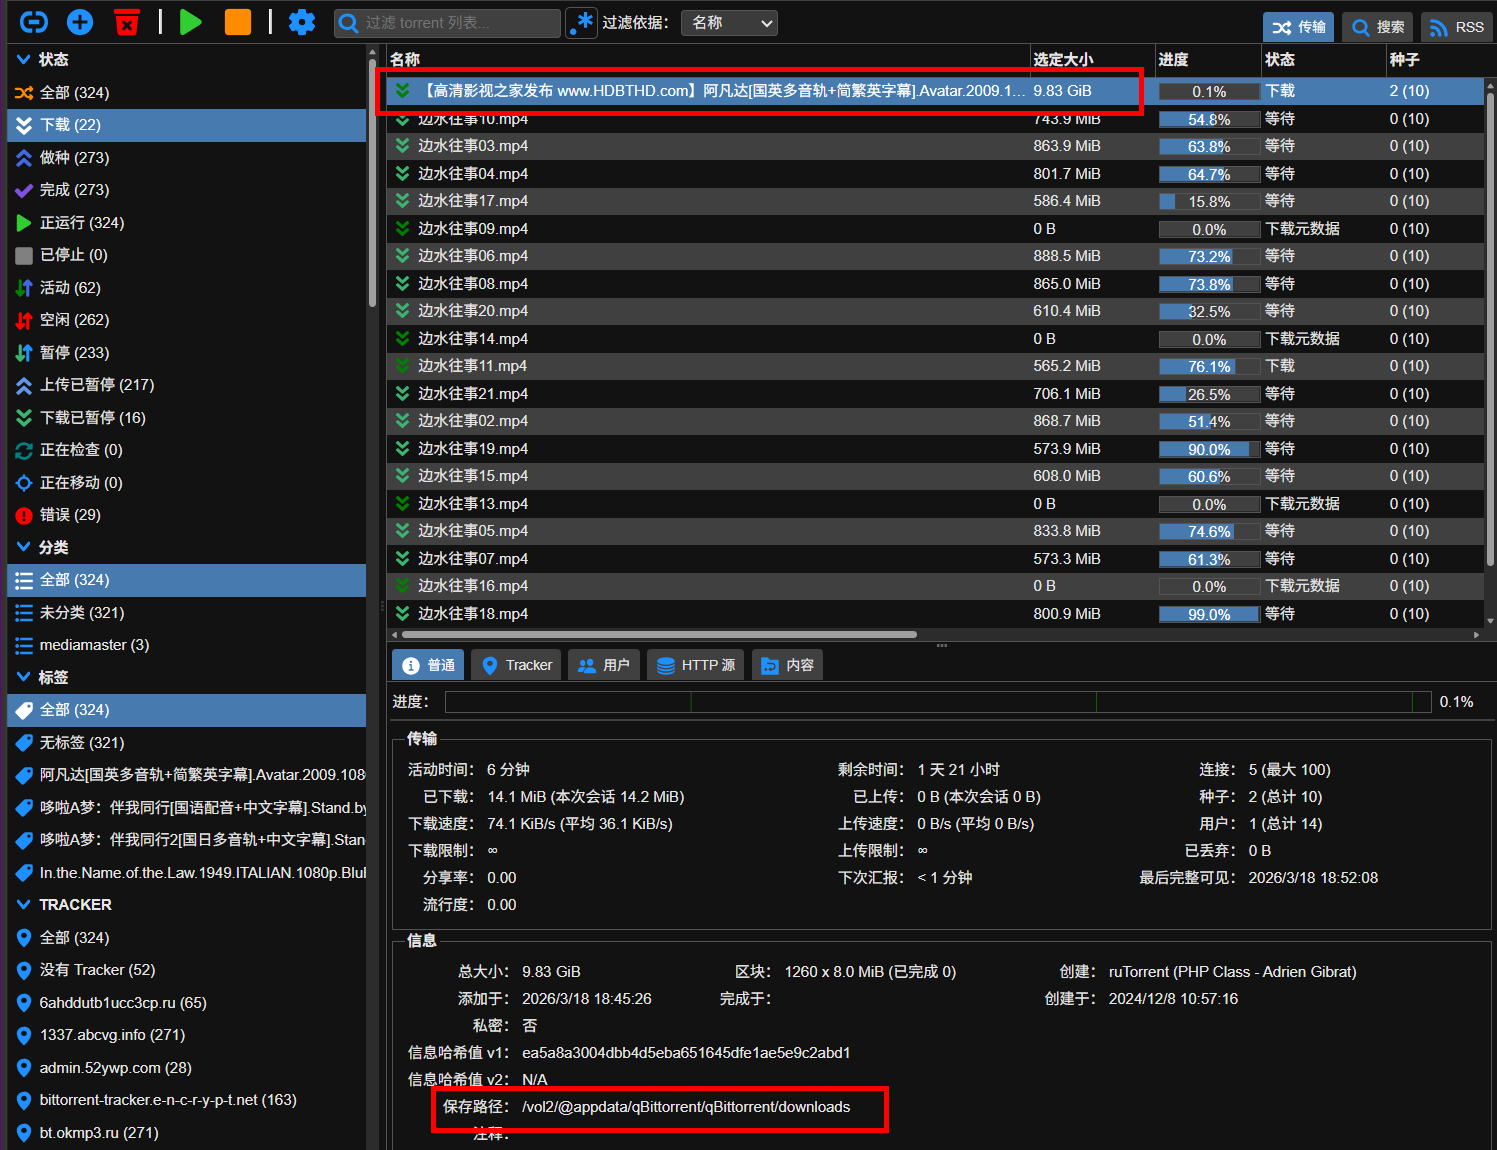Open settings via the gear icon
Image resolution: width=1497 pixels, height=1150 pixels.
301,22
